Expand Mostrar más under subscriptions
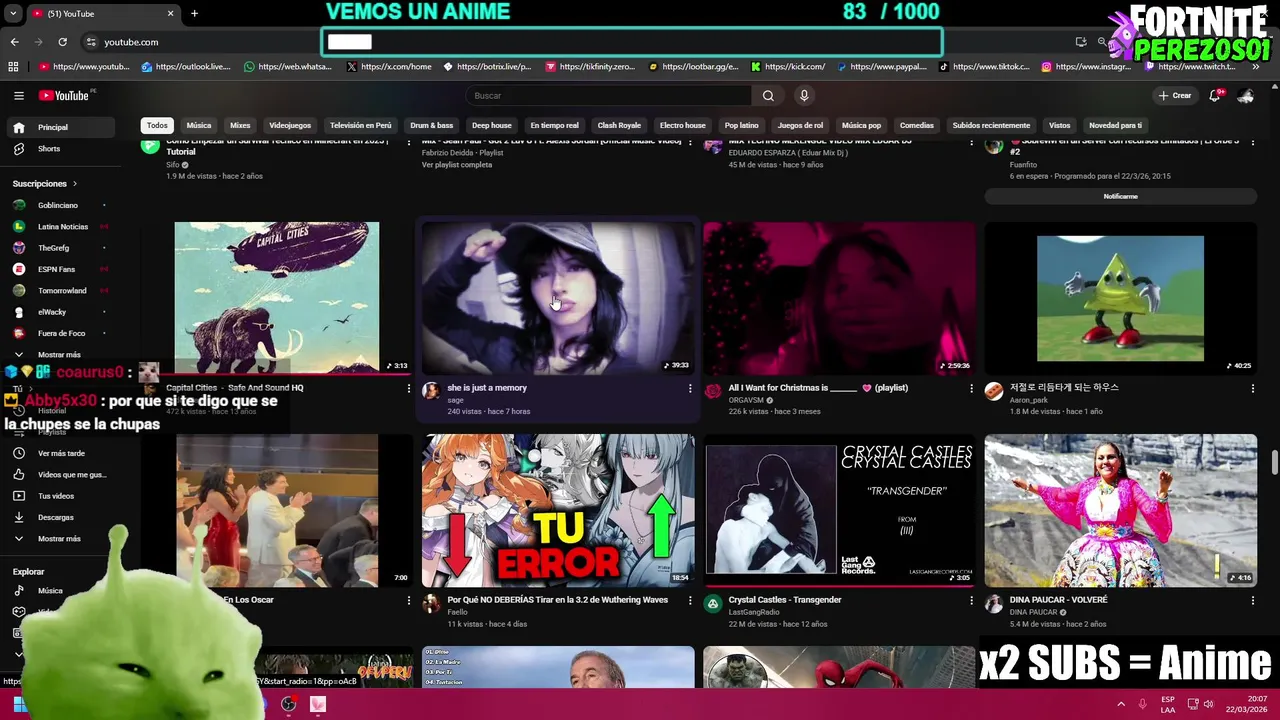This screenshot has height=720, width=1280. [59, 355]
